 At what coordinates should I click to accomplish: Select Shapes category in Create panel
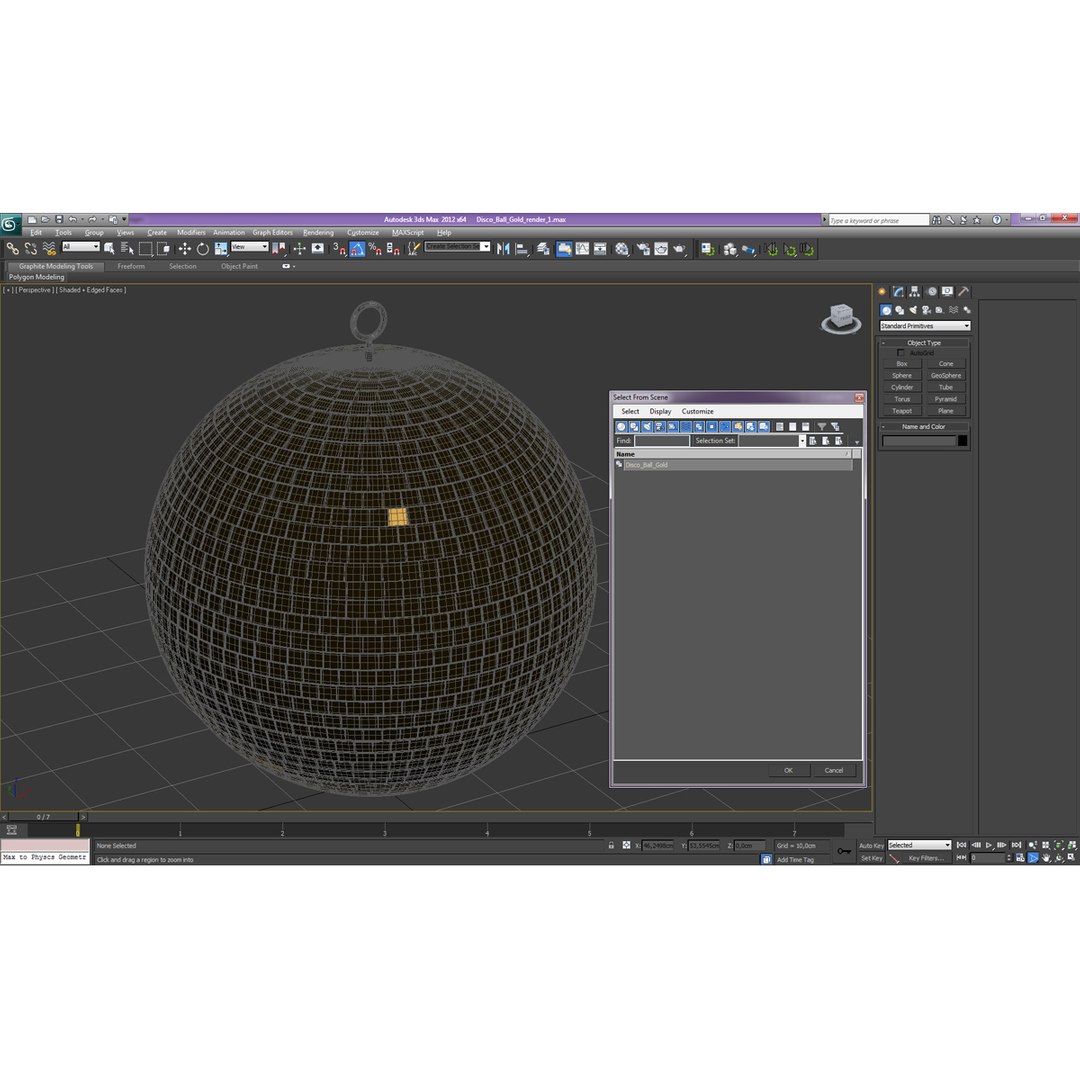(x=900, y=310)
